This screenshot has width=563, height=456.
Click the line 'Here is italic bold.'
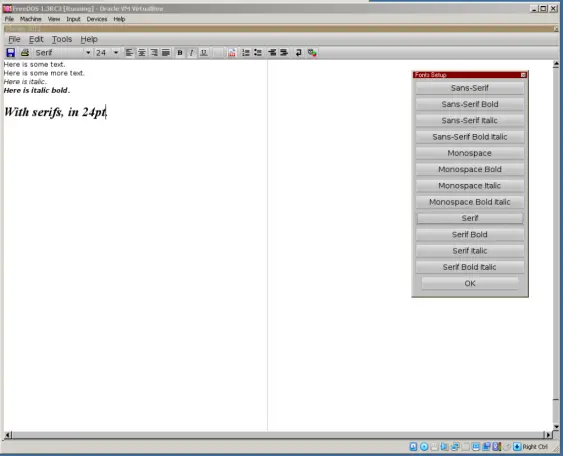pyautogui.click(x=37, y=90)
